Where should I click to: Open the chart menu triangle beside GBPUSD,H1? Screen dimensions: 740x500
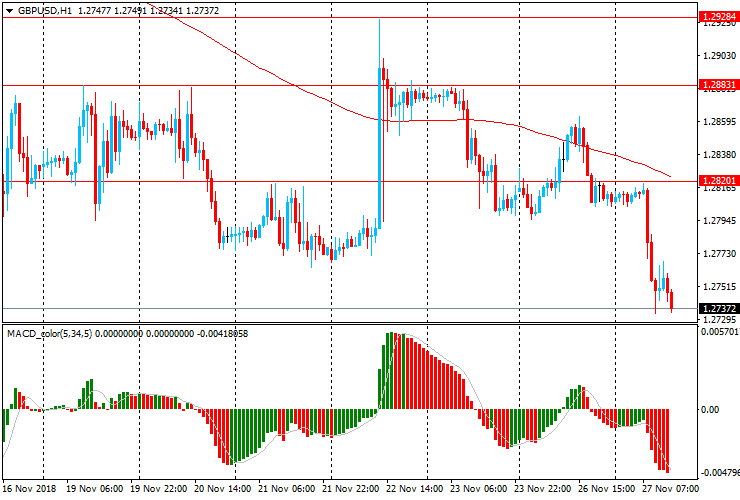click(8, 10)
